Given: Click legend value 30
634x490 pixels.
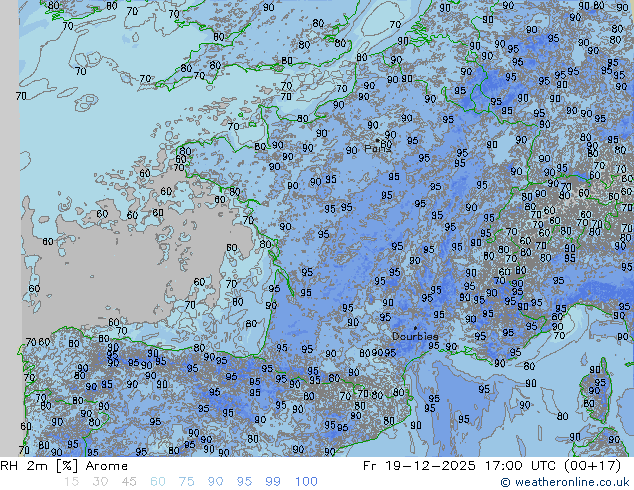Looking at the screenshot, I should [100, 482].
